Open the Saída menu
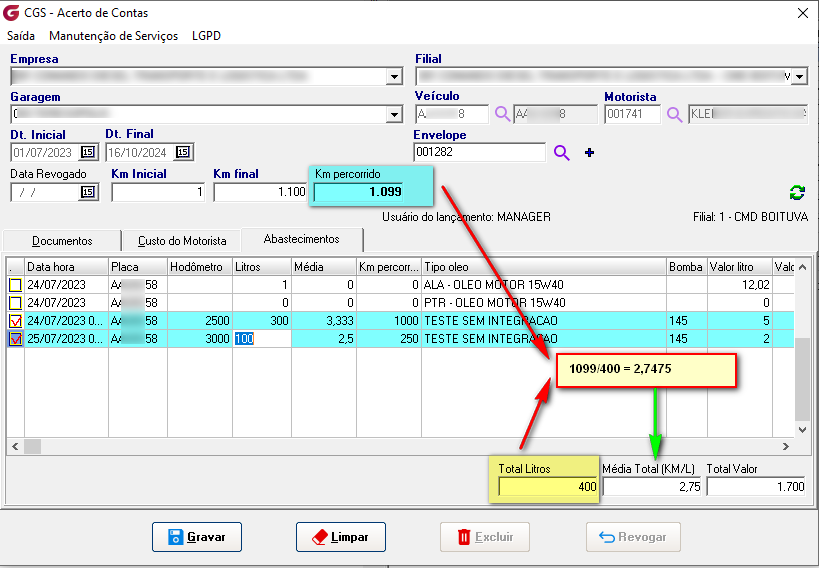 21,36
